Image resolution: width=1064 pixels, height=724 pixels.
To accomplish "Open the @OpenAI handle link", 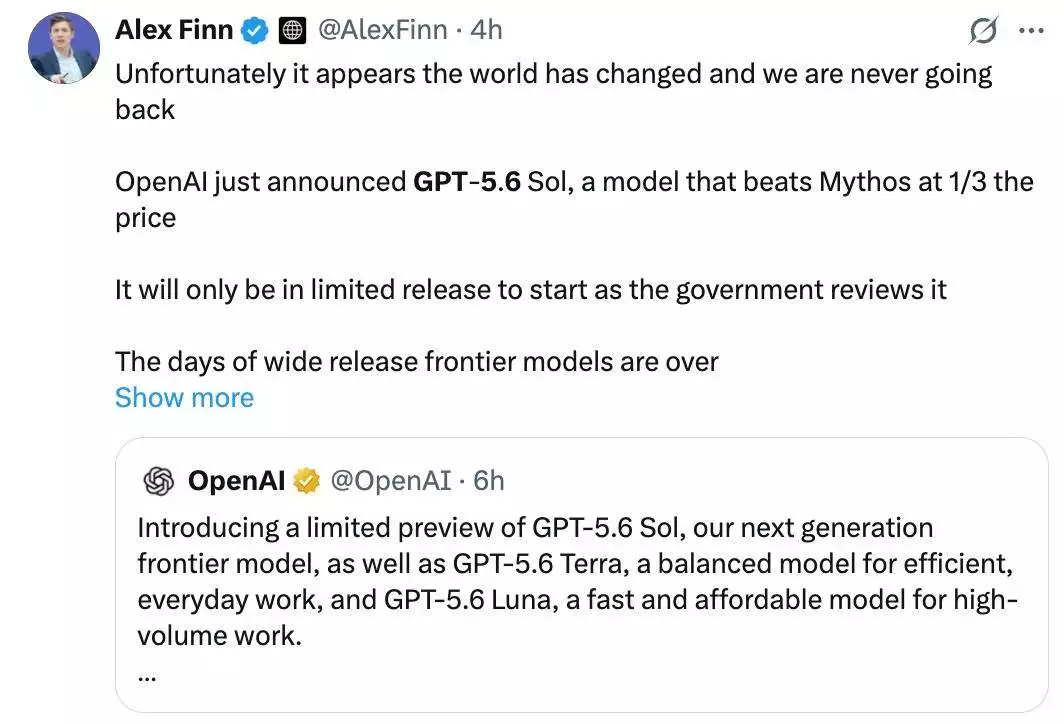I will click(391, 480).
